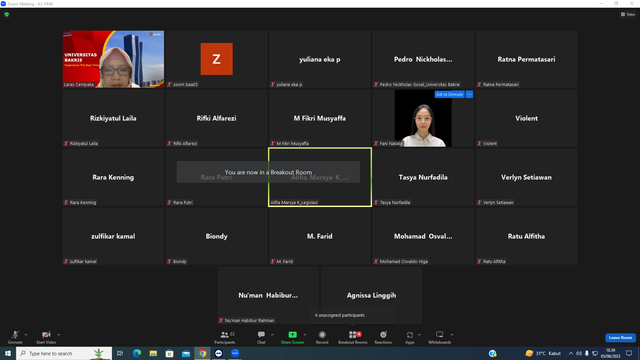Open the taskbar volume icon
This screenshot has height=360, width=640.
579,353
